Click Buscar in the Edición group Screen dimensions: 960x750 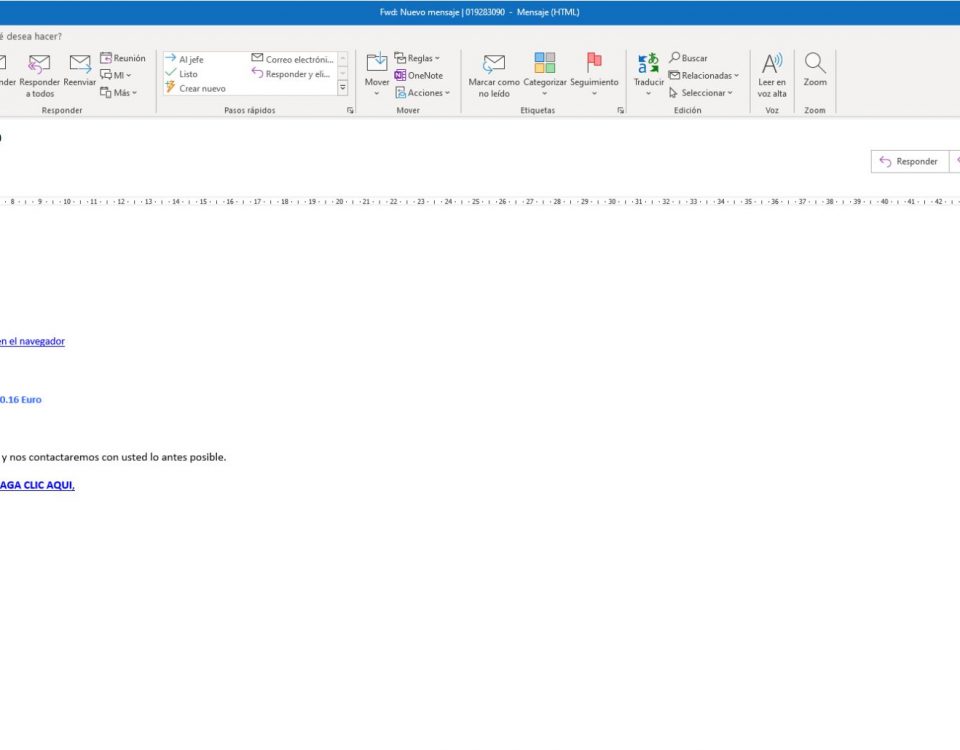point(688,58)
